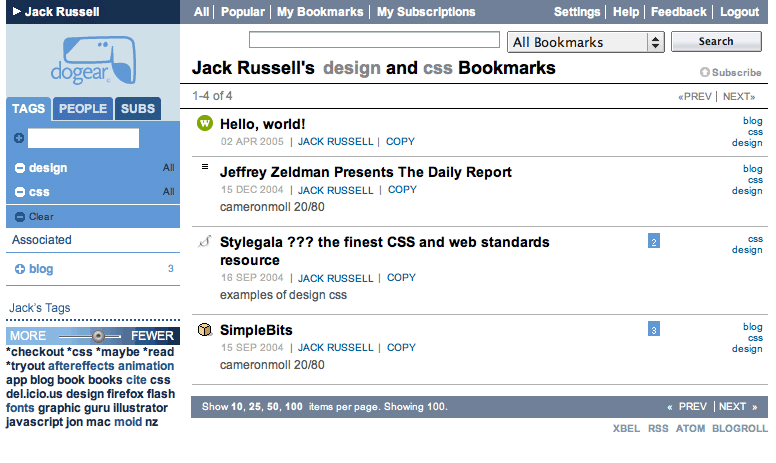Click the SimpleBits box favicon
This screenshot has height=463, width=776.
pyautogui.click(x=205, y=330)
